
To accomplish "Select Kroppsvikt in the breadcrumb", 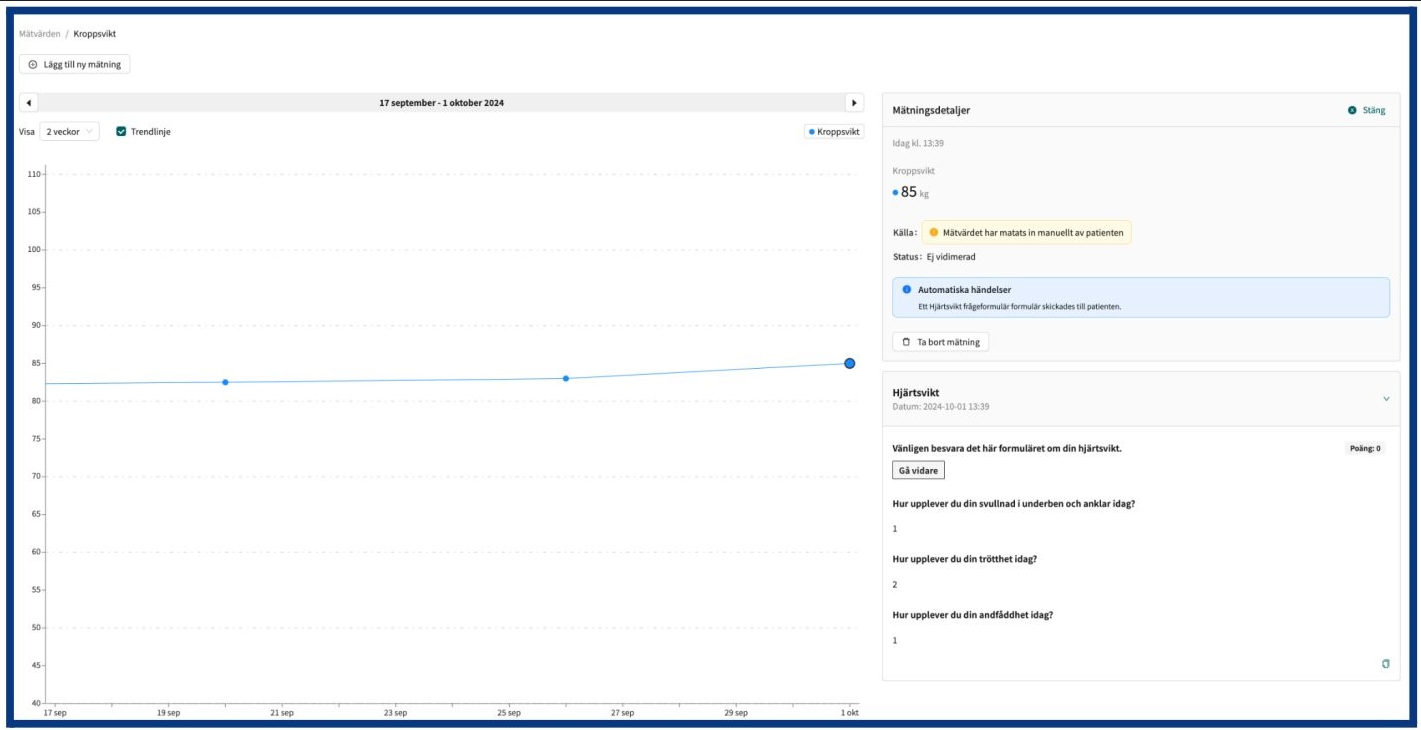I will click(95, 34).
